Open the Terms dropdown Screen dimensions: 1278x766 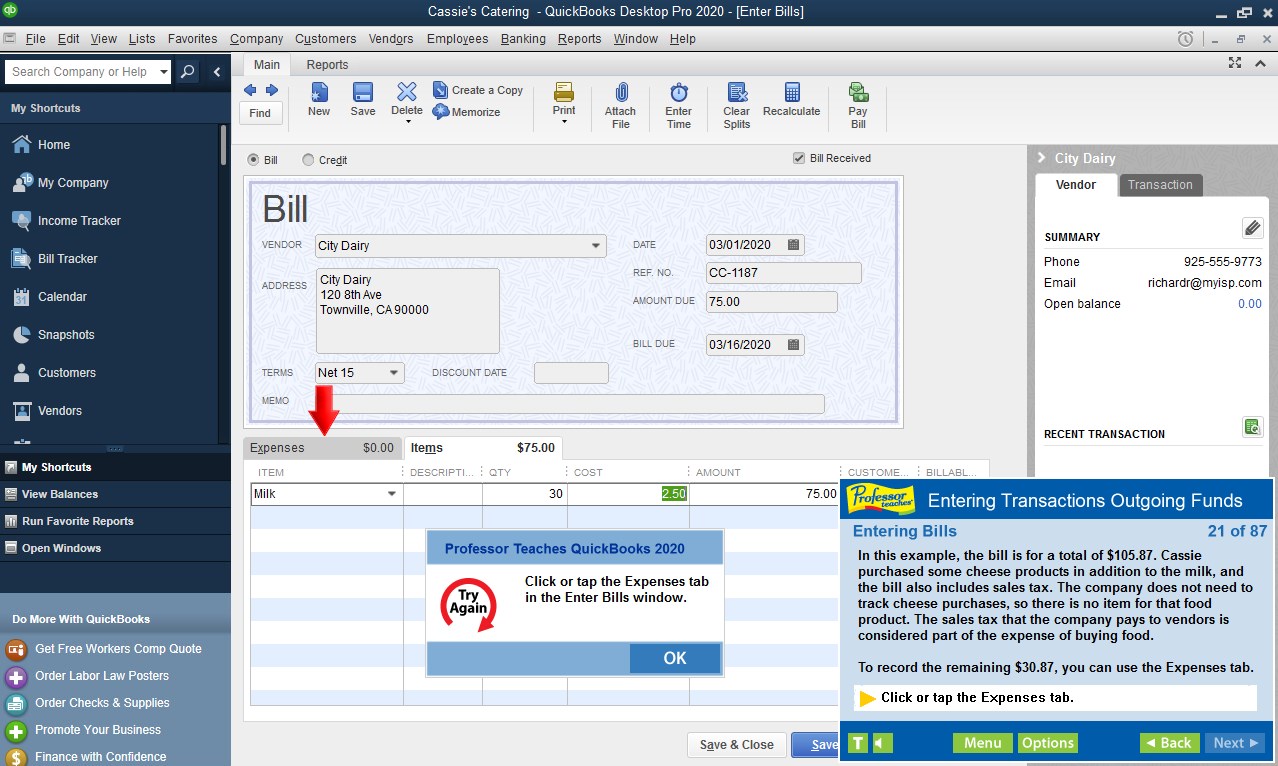pyautogui.click(x=394, y=373)
